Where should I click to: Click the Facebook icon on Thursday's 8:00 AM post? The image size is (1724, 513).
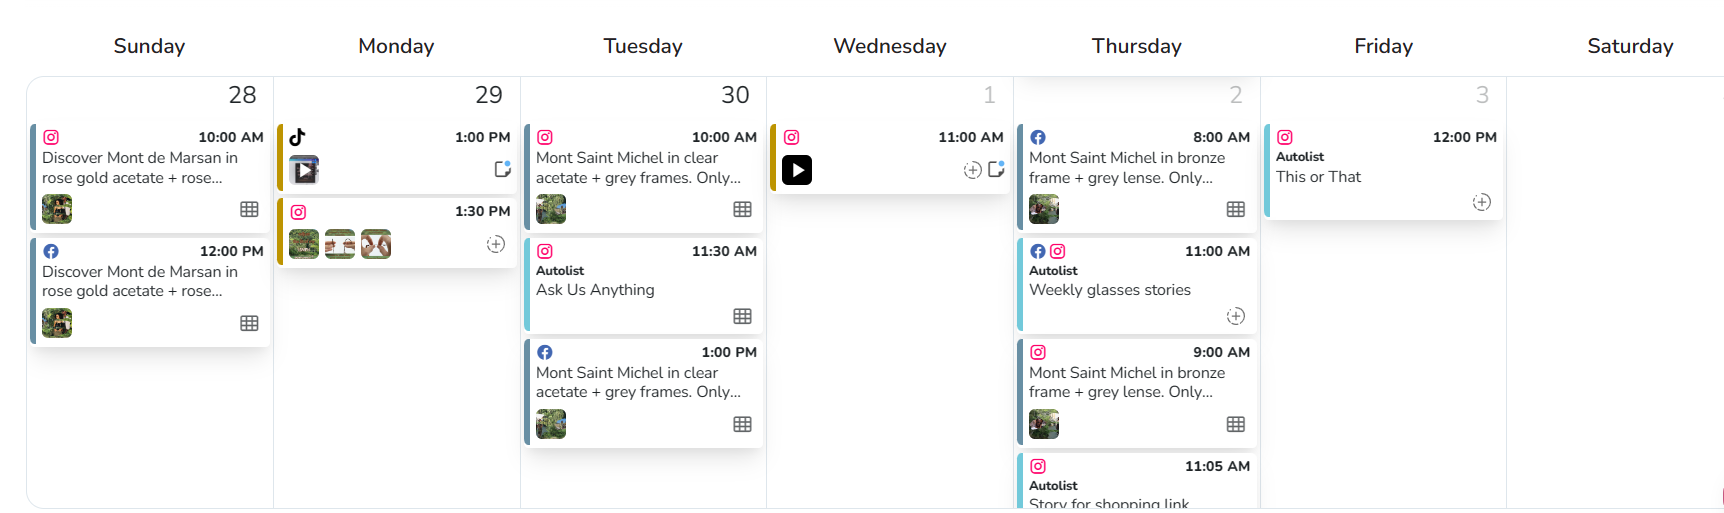(x=1038, y=137)
